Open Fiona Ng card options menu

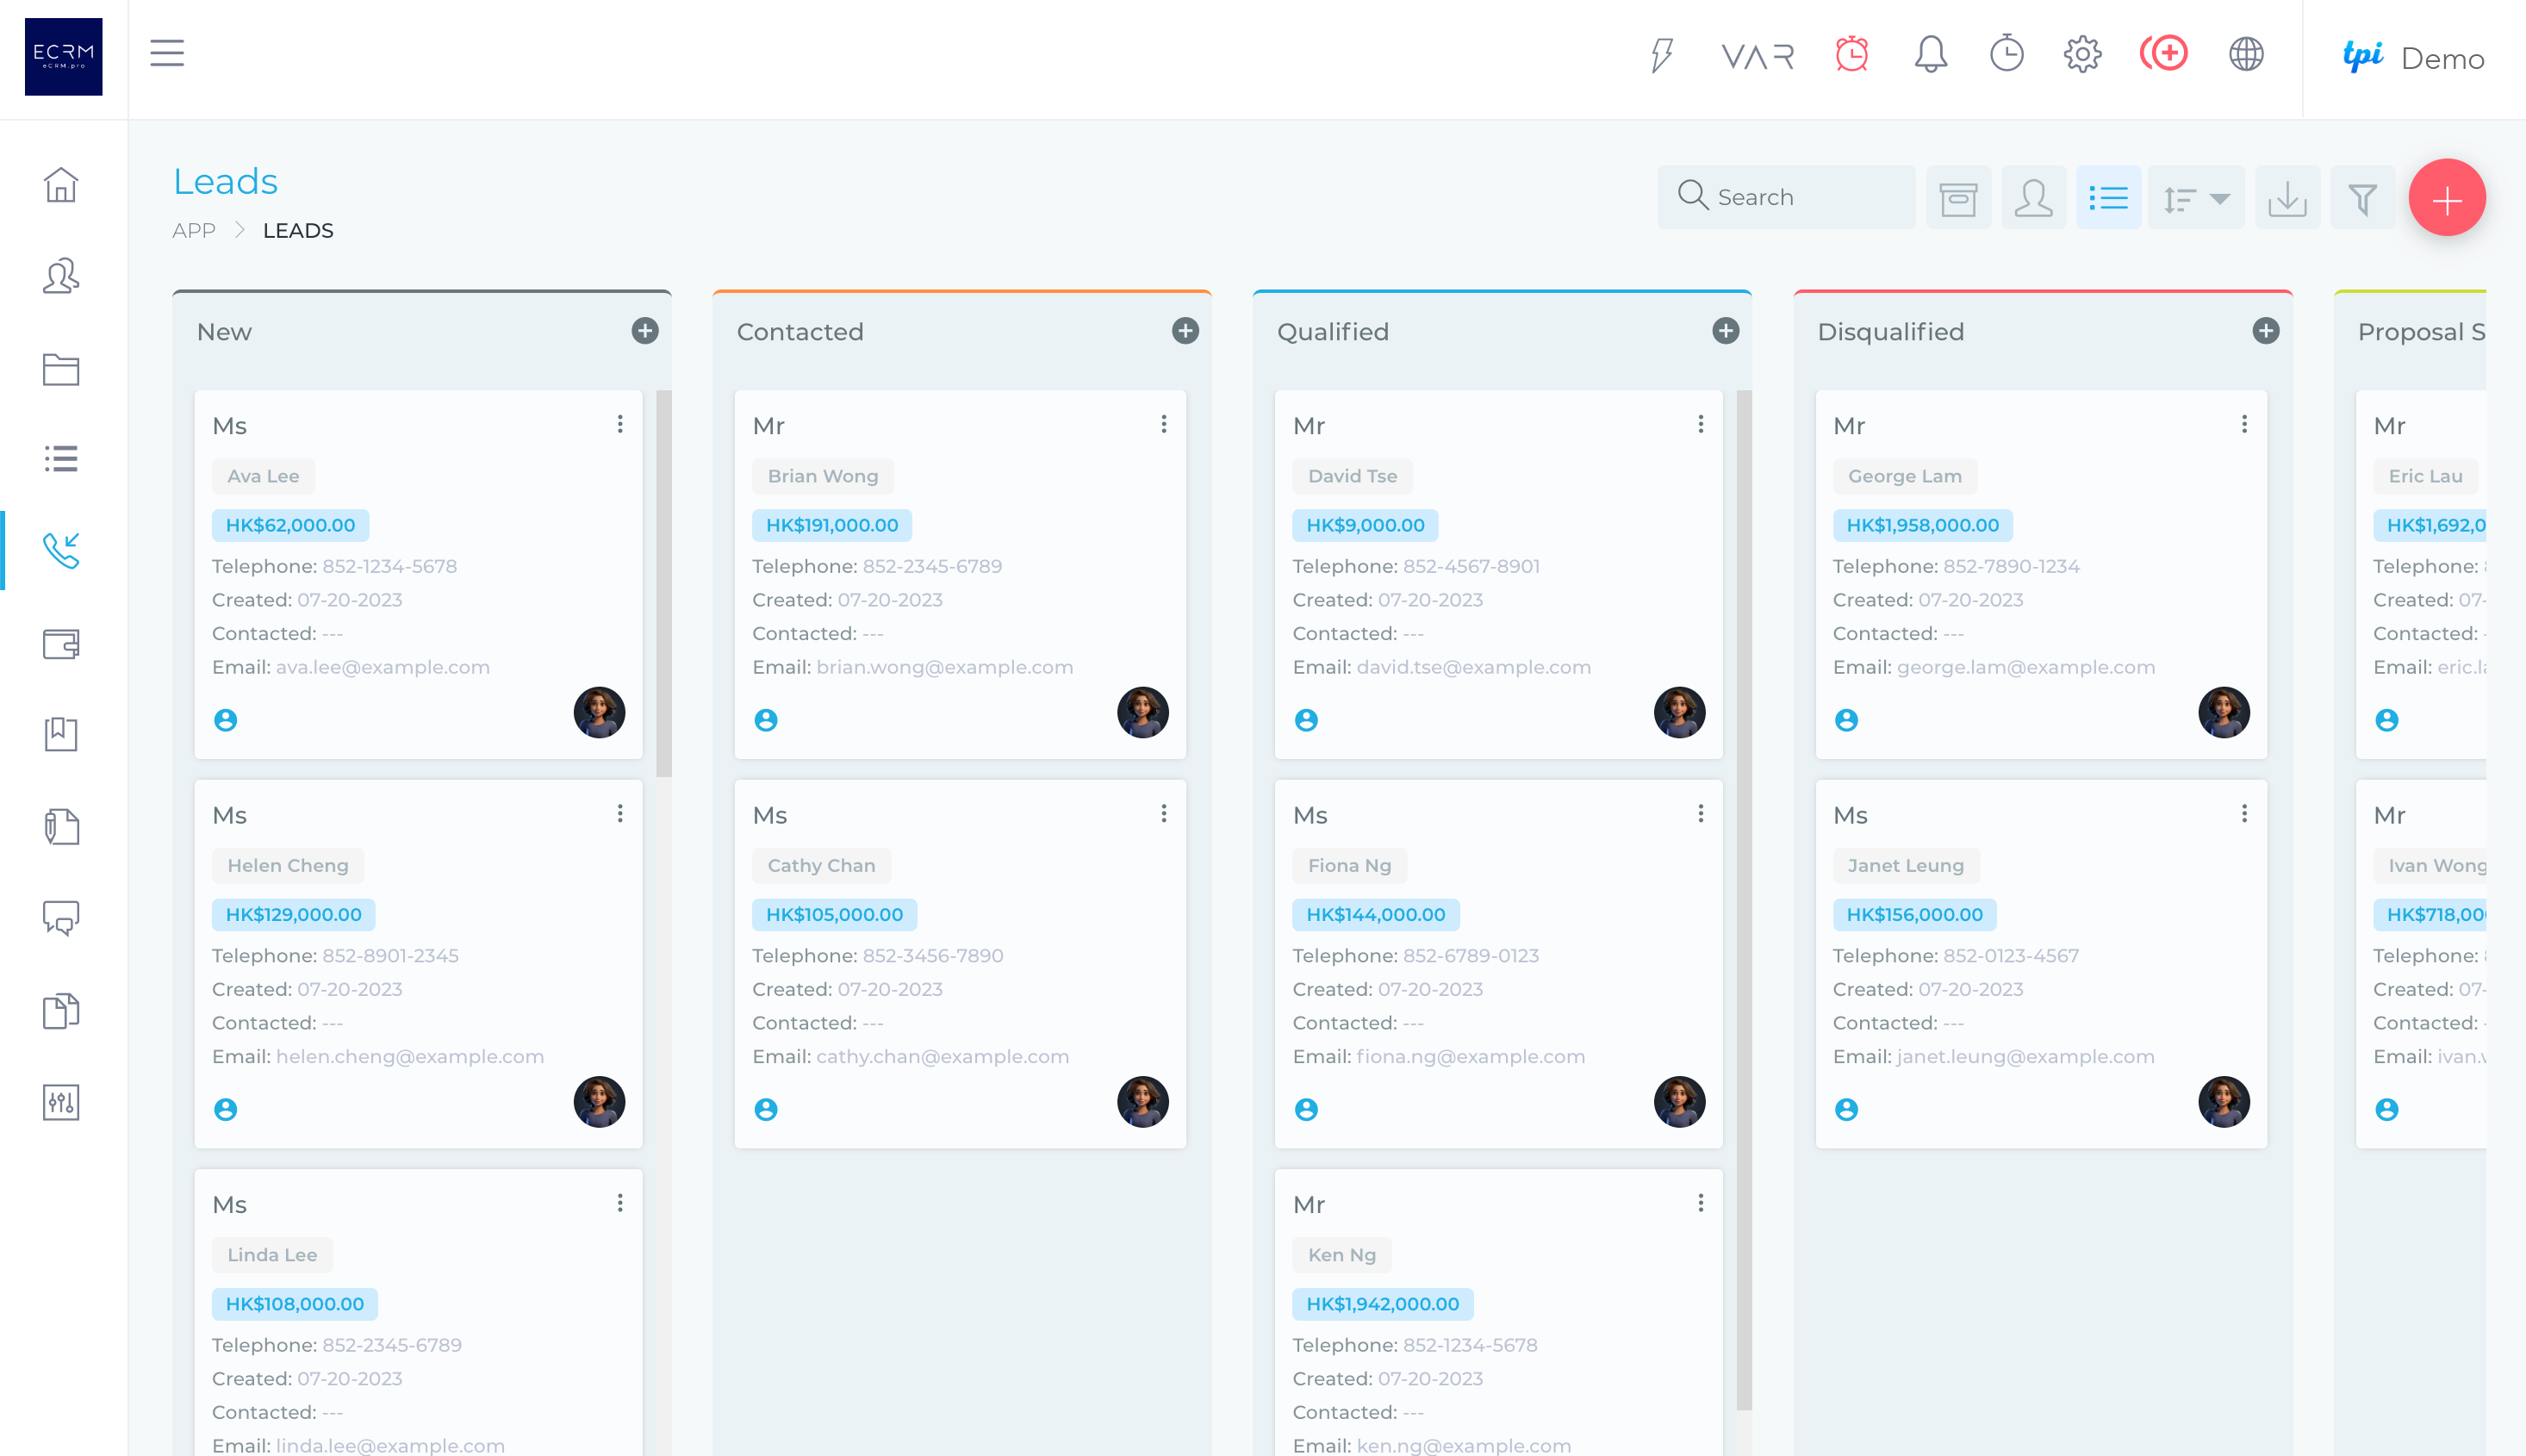pyautogui.click(x=1701, y=814)
